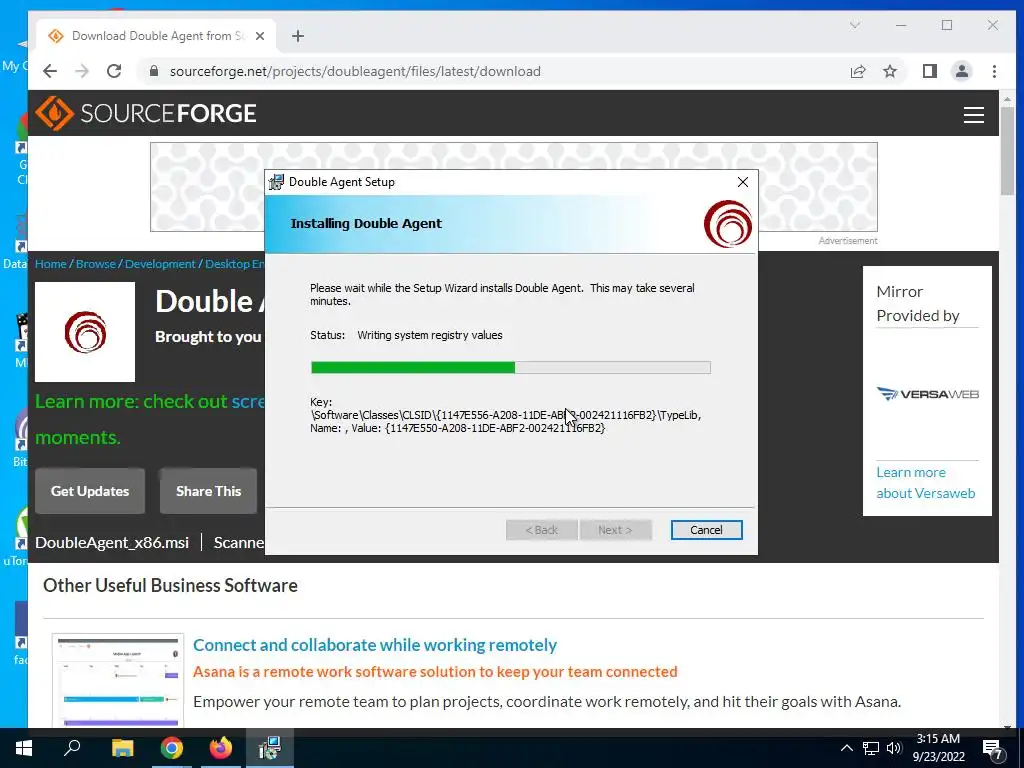Show hidden system tray icons
This screenshot has width=1024, height=768.
pos(846,748)
